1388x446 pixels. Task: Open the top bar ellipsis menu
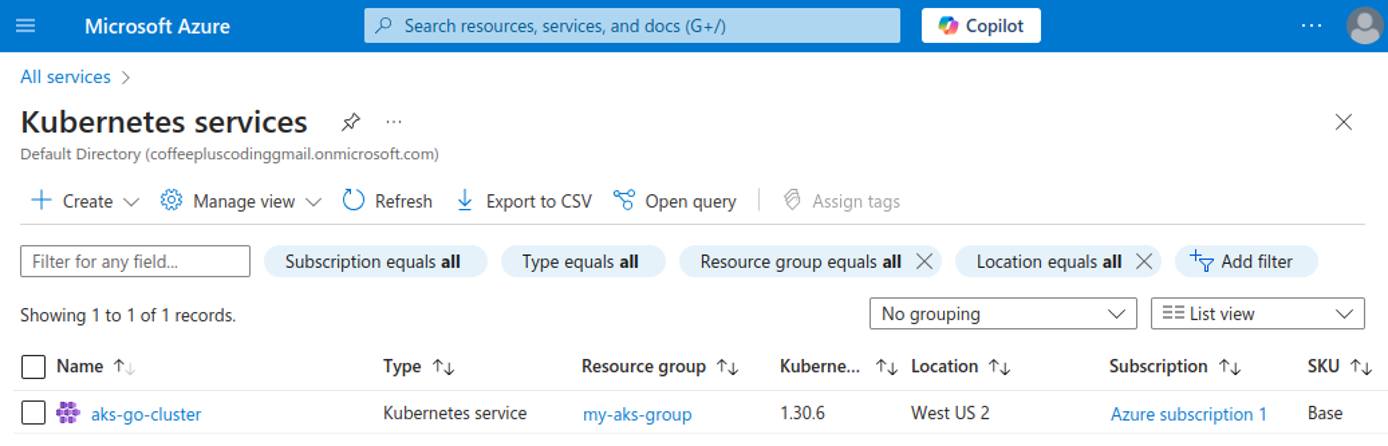click(1312, 26)
